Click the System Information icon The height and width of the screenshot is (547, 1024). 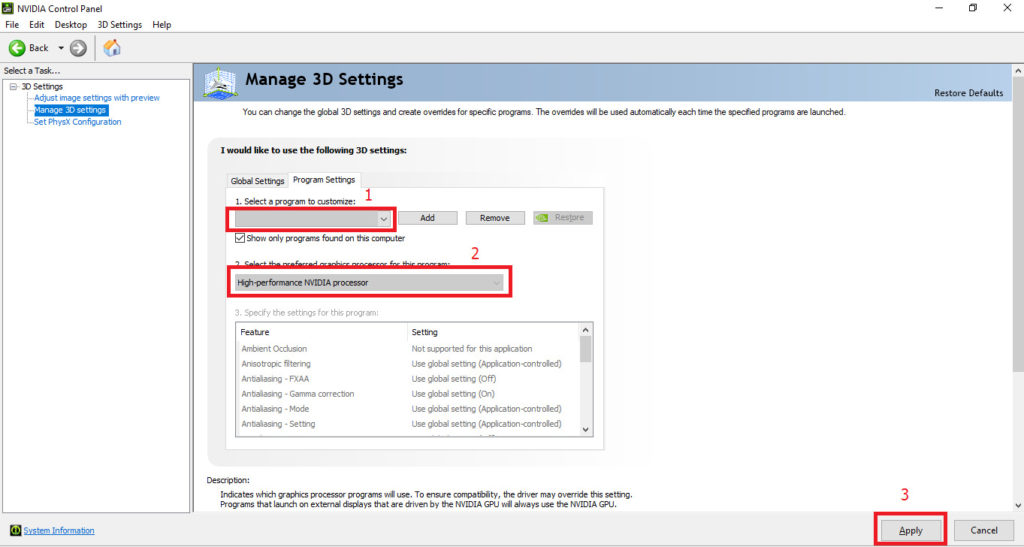15,530
